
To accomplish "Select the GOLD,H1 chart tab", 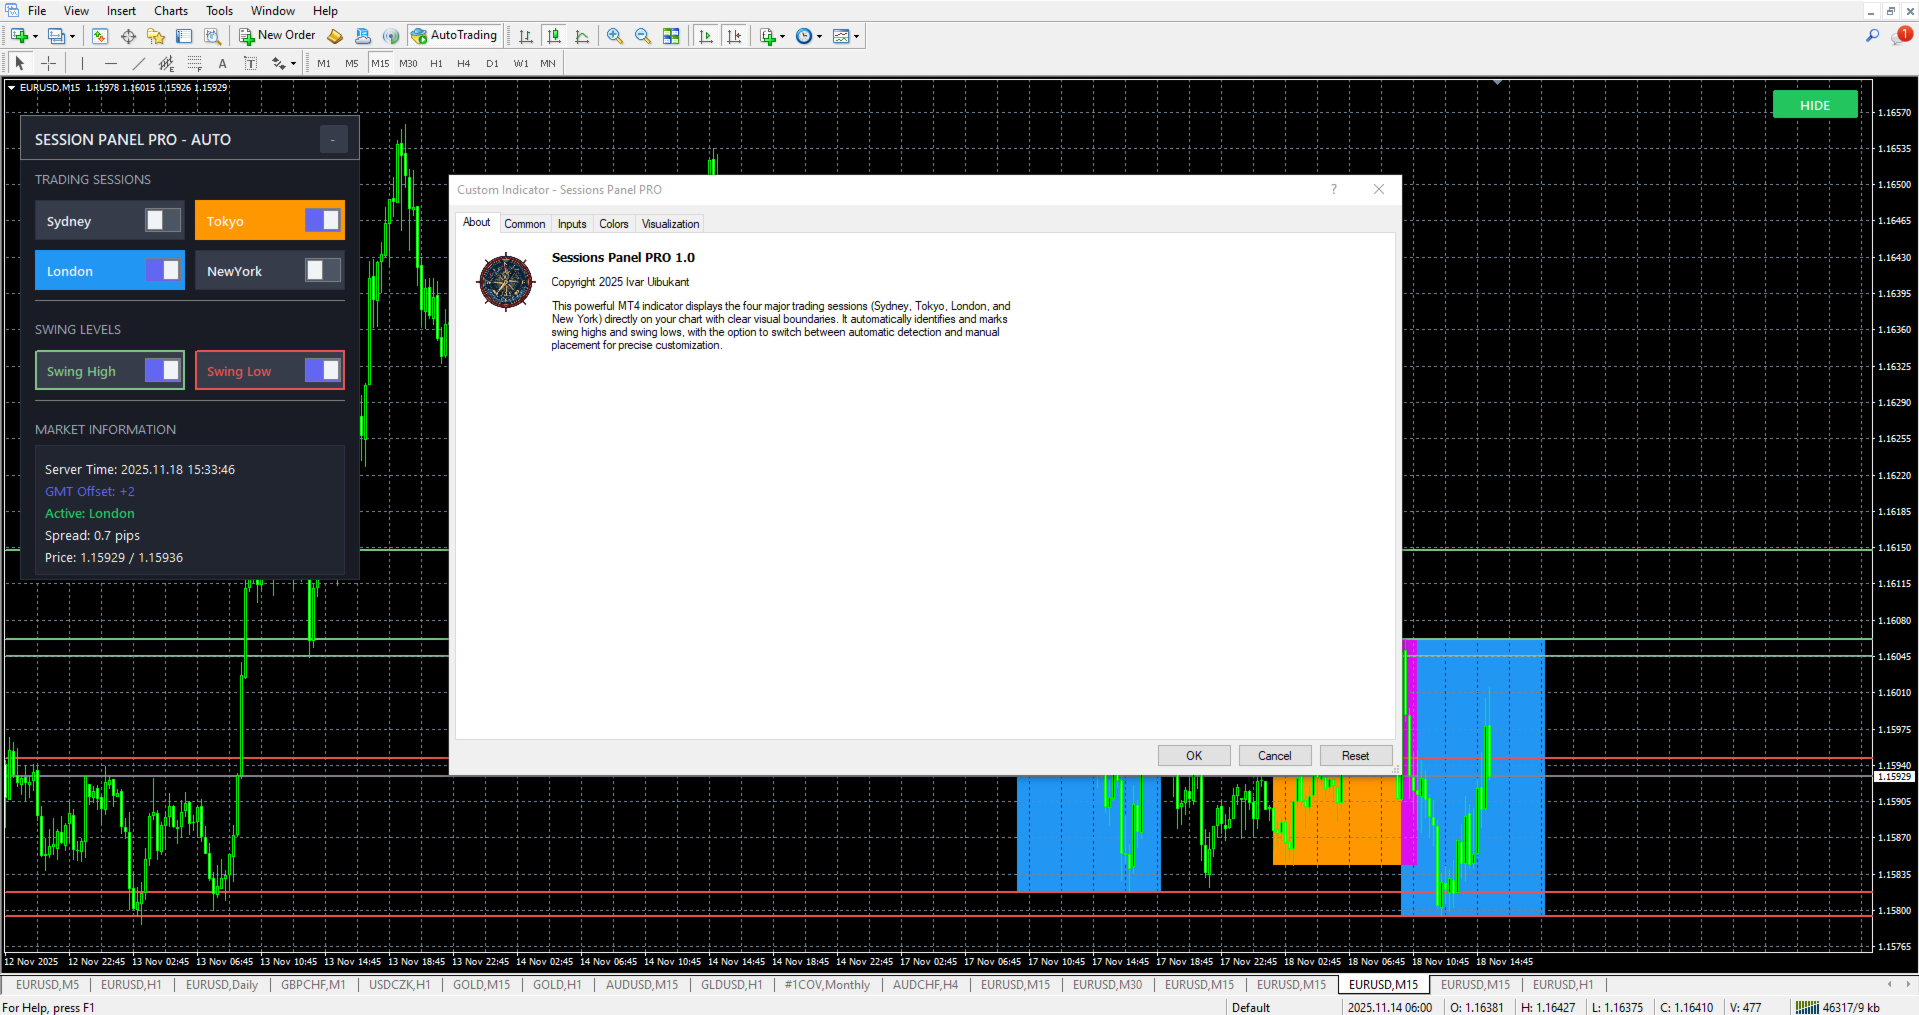I will (557, 985).
